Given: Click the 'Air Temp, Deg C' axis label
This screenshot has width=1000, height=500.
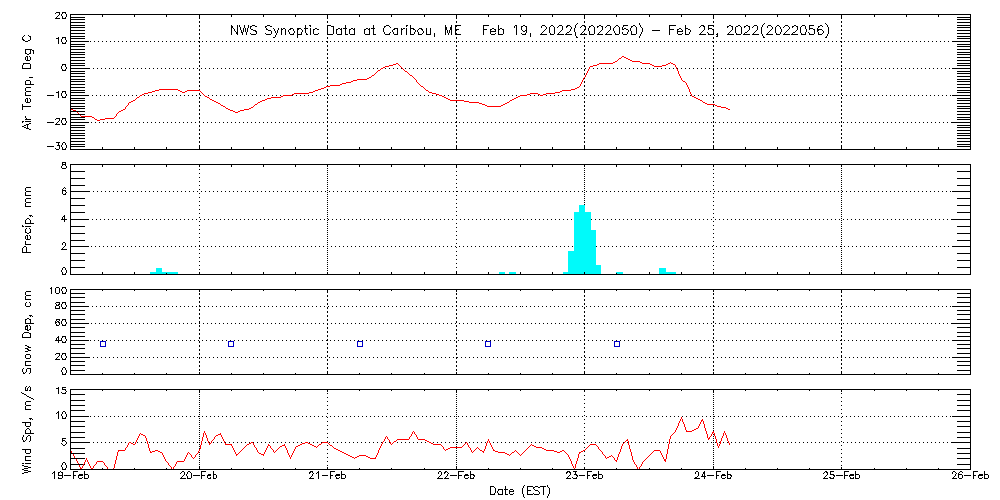Looking at the screenshot, I should (x=28, y=82).
